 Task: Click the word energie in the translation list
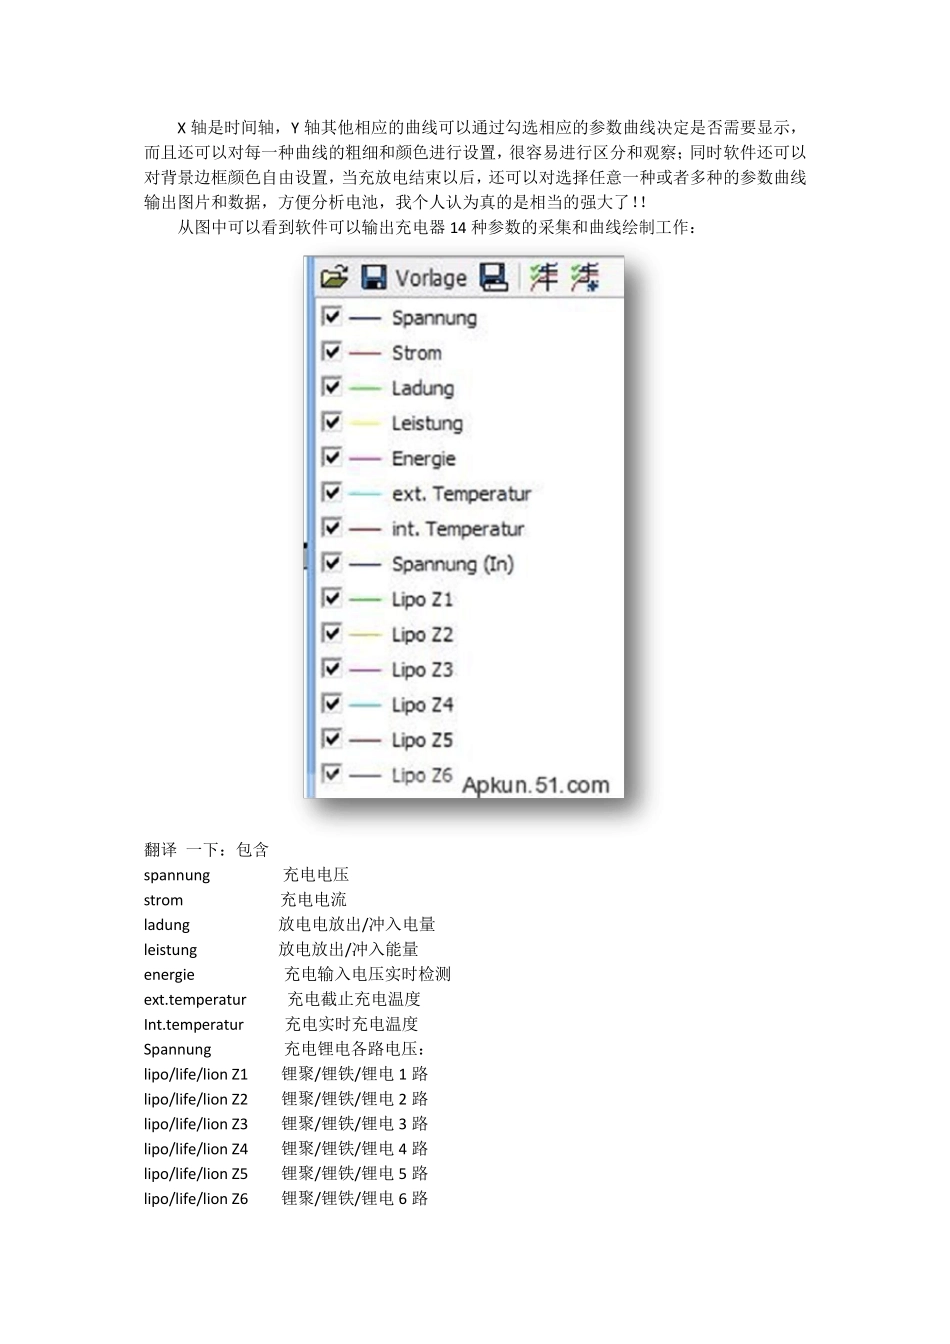pyautogui.click(x=169, y=975)
